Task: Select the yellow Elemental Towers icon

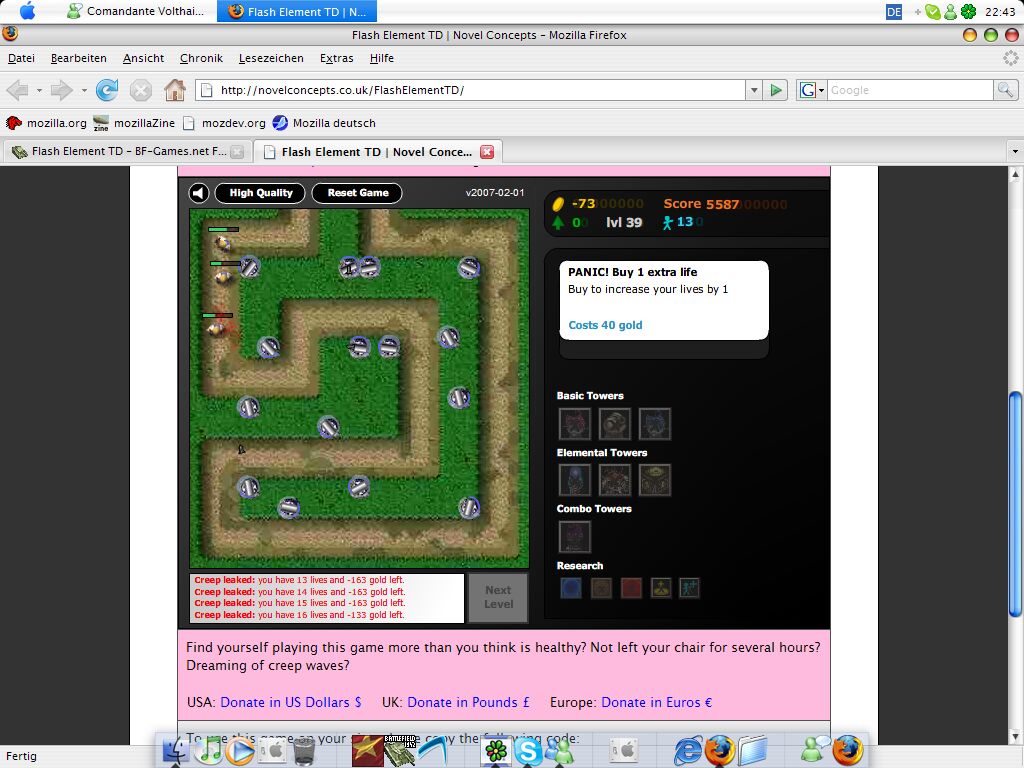Action: (x=655, y=480)
